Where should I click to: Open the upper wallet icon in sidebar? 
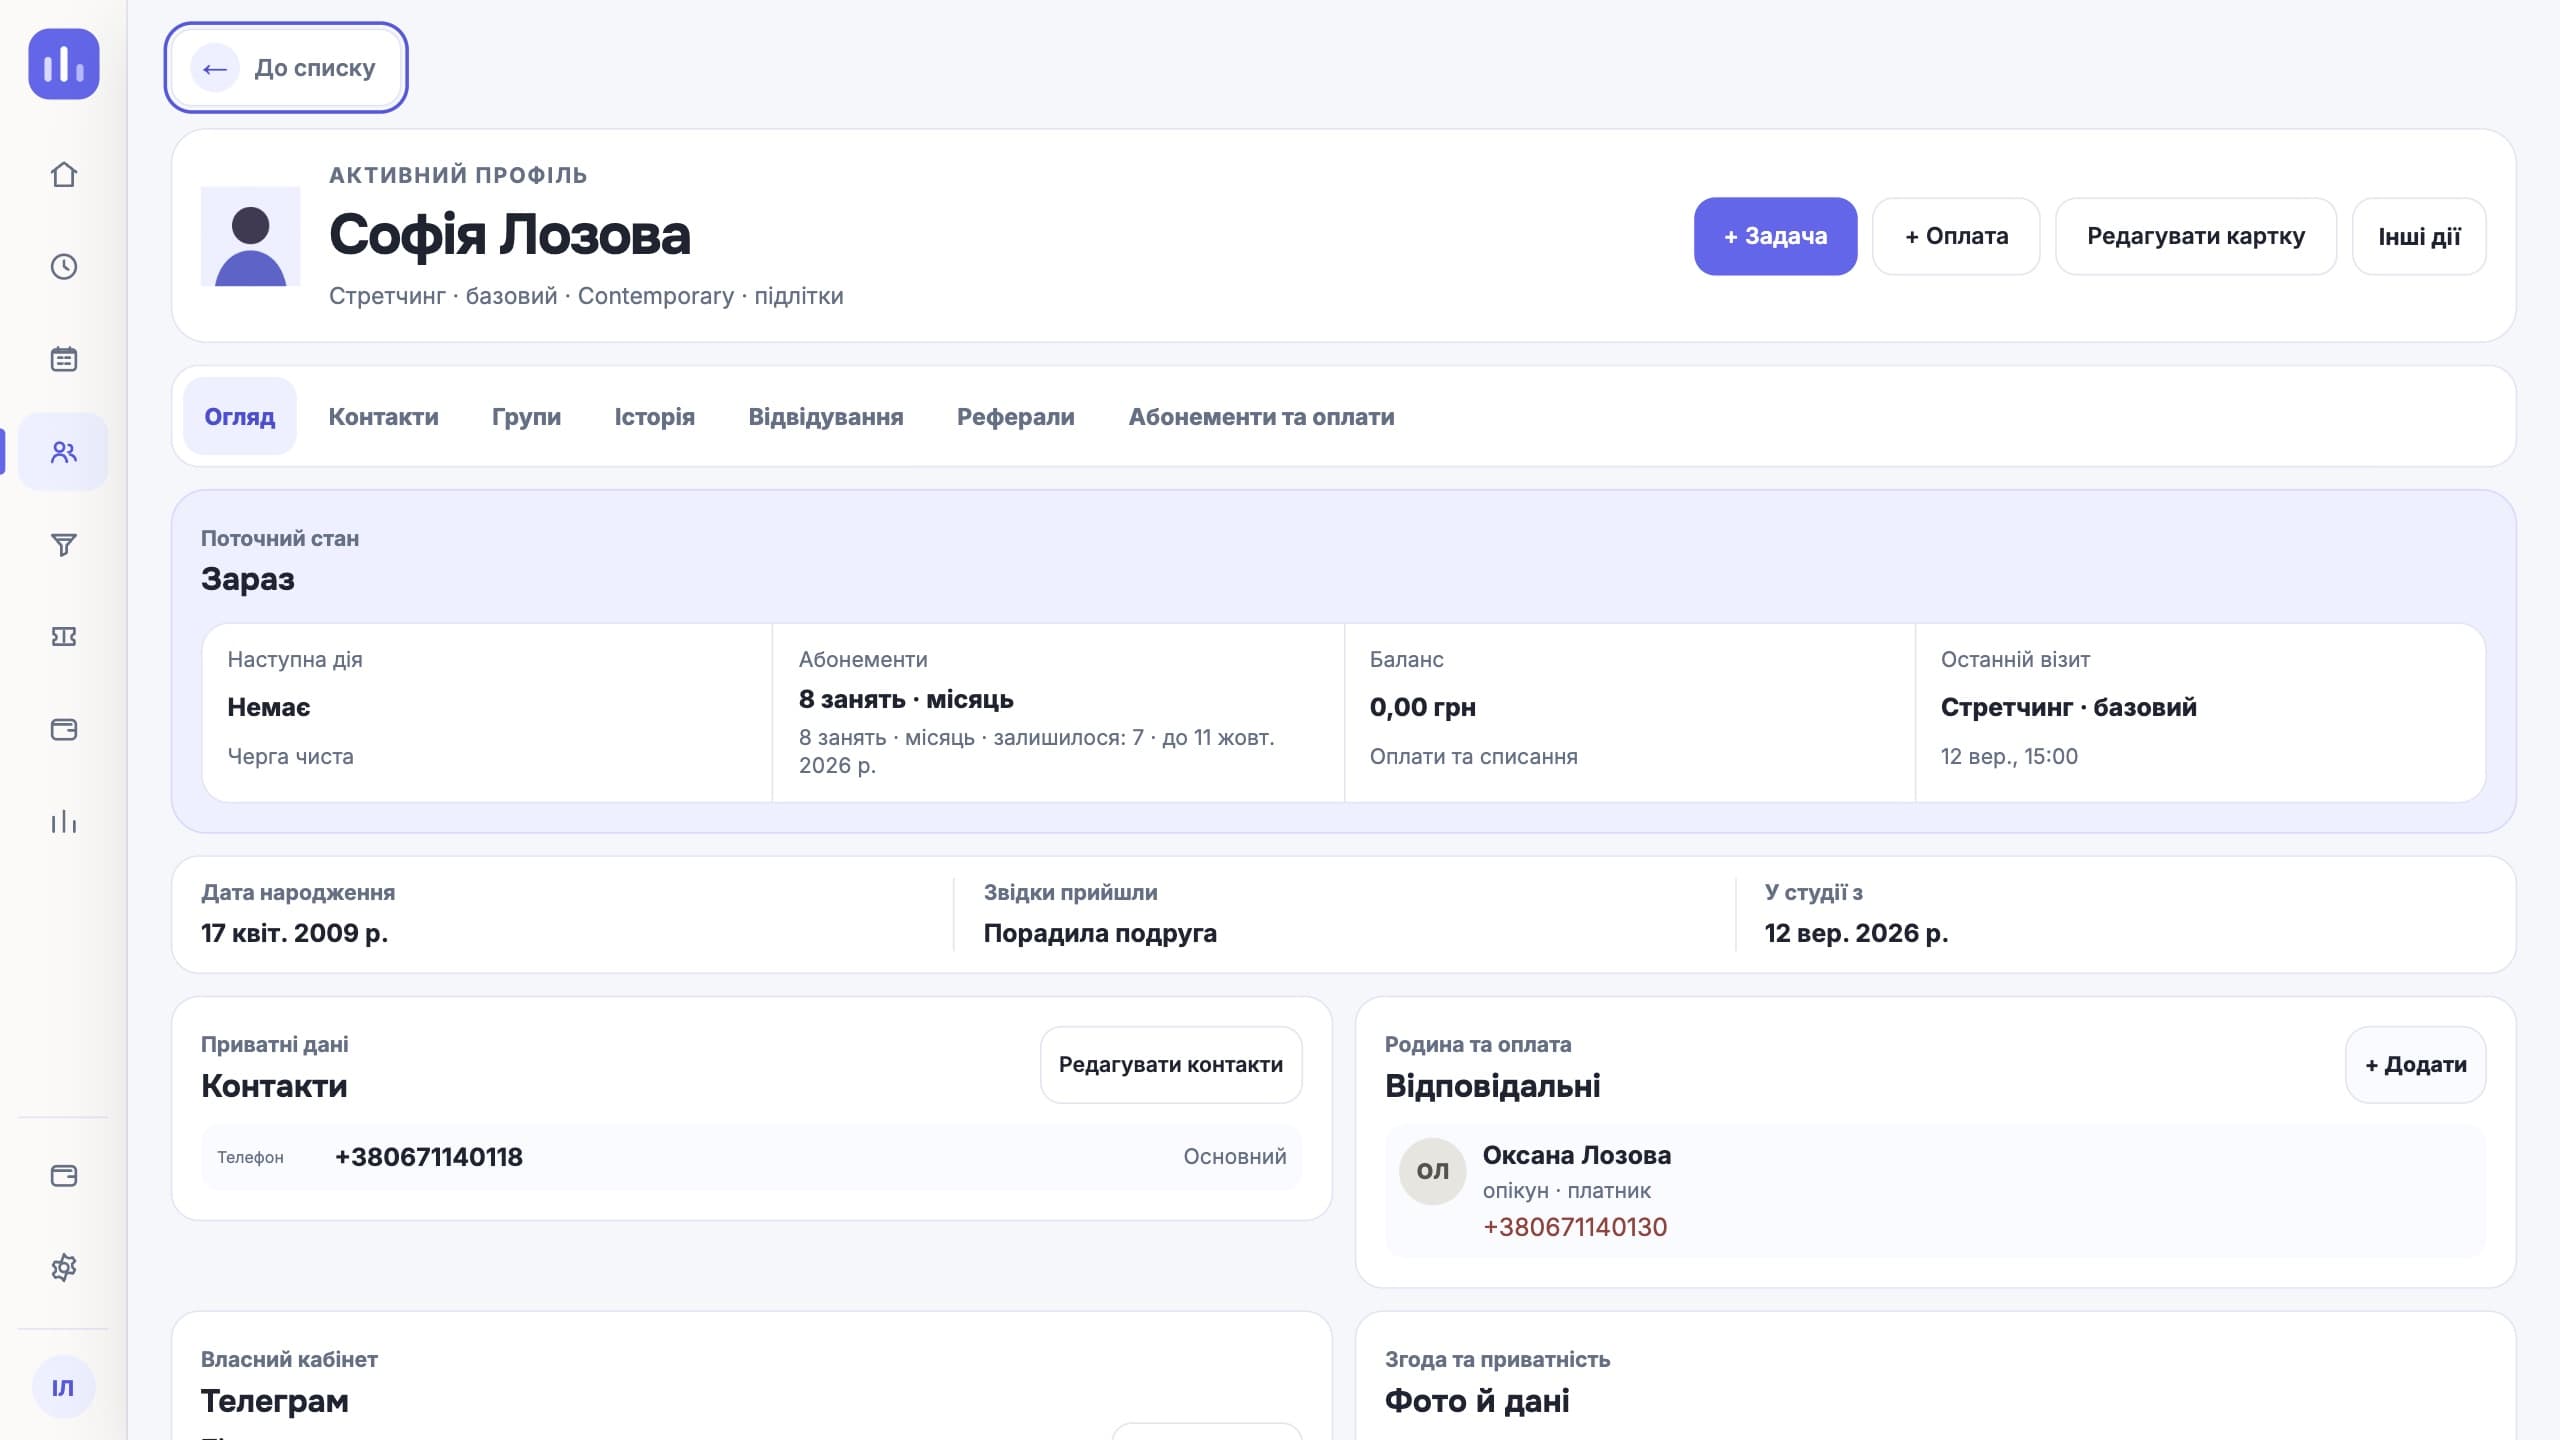click(63, 729)
